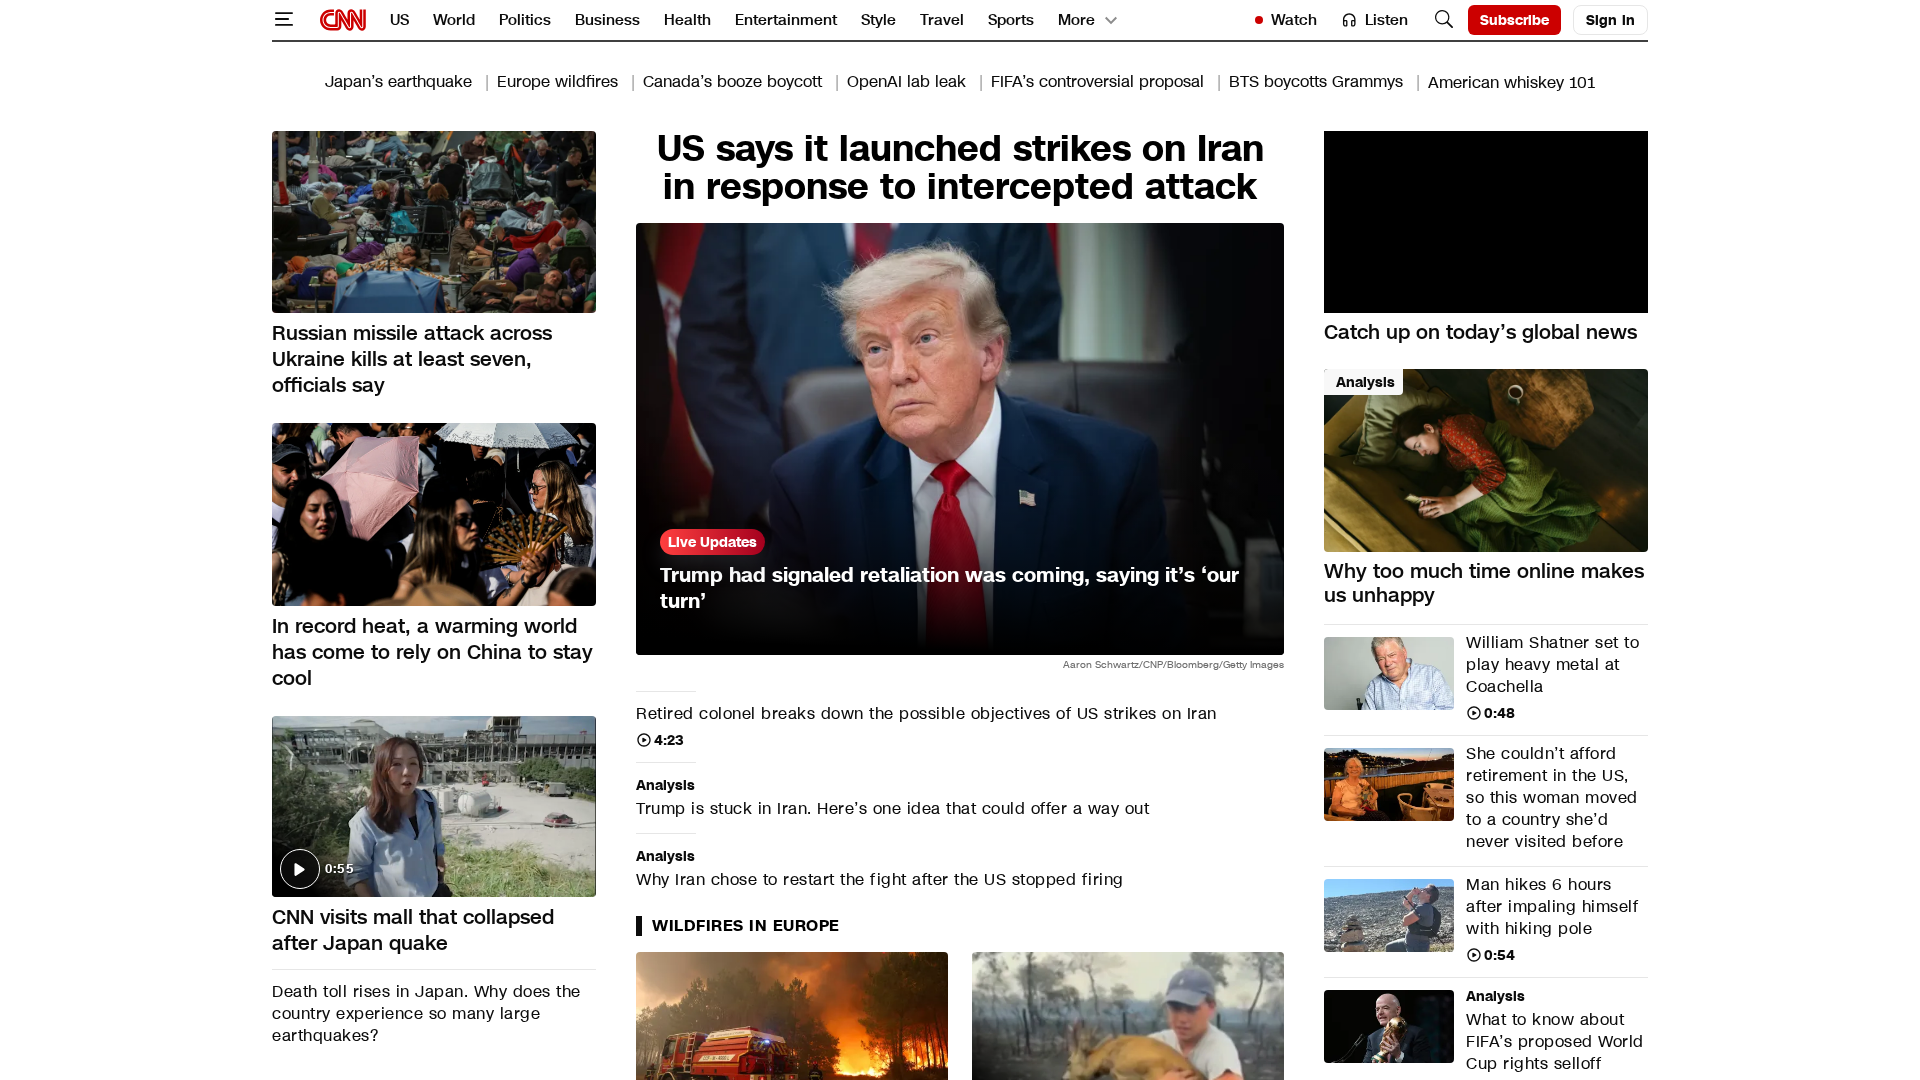The width and height of the screenshot is (1920, 1080).
Task: Open Japan's earthquake topic link
Action: tap(398, 82)
